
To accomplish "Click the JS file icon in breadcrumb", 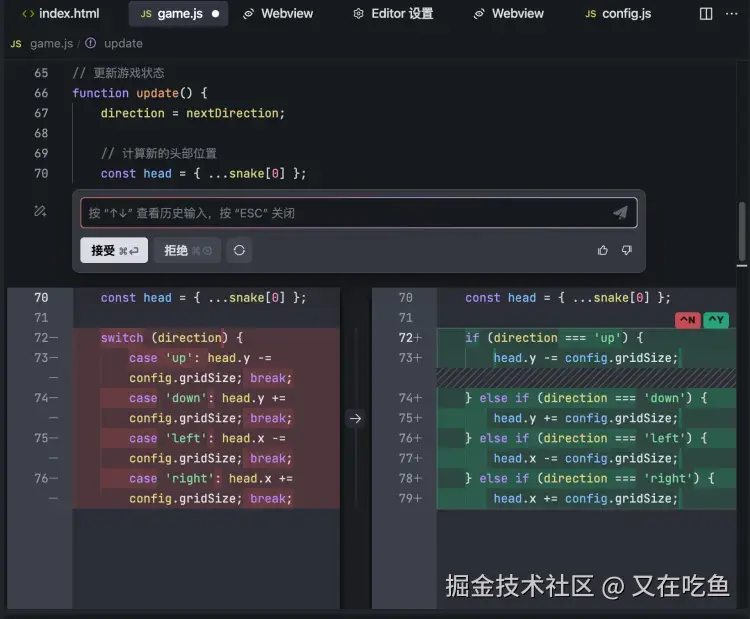I will 16,44.
